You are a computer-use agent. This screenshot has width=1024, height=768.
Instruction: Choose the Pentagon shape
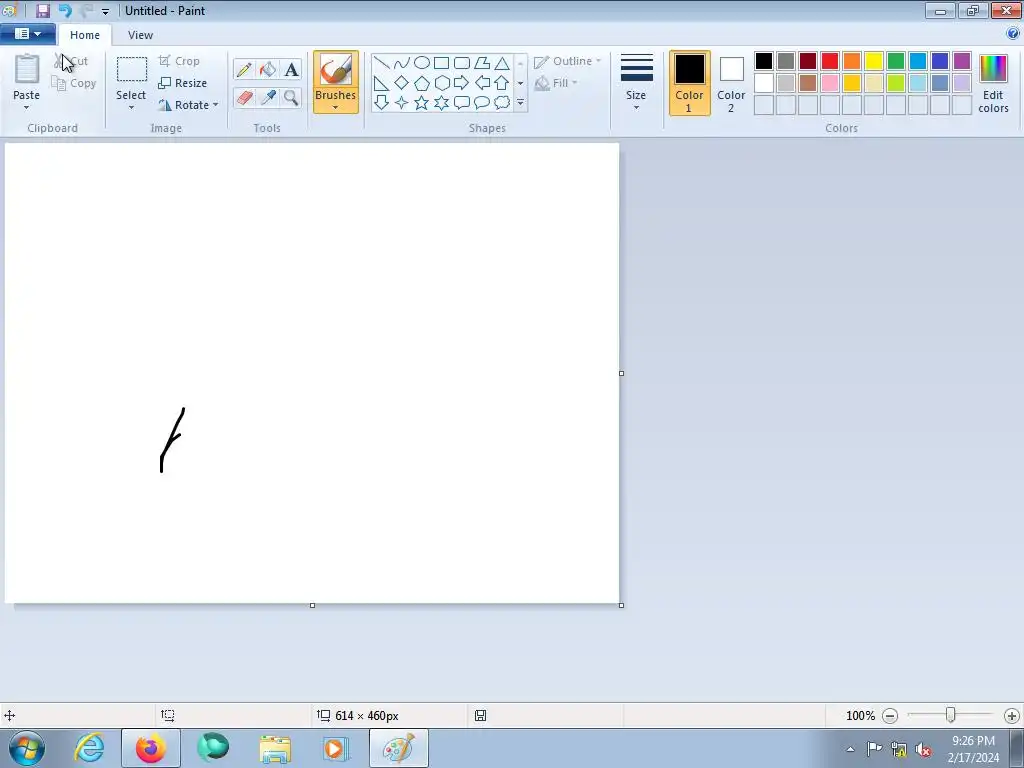coord(422,83)
